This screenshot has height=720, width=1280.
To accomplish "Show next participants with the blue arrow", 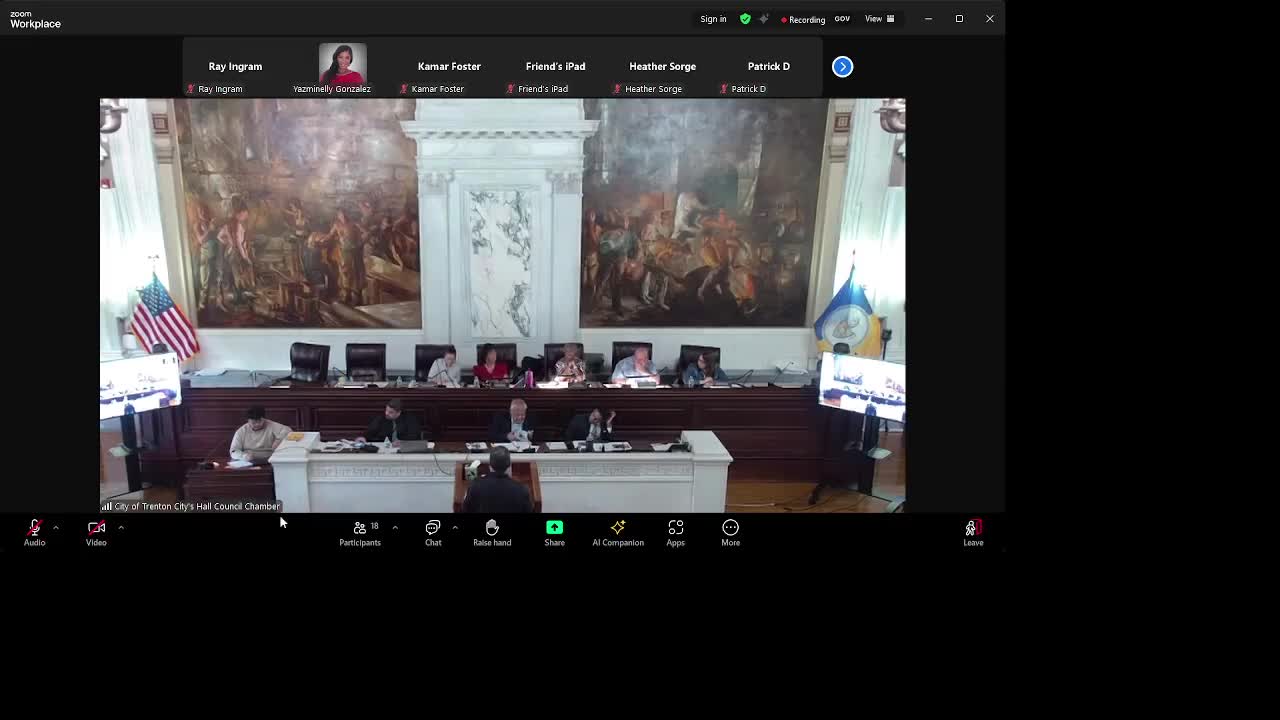I will [843, 66].
